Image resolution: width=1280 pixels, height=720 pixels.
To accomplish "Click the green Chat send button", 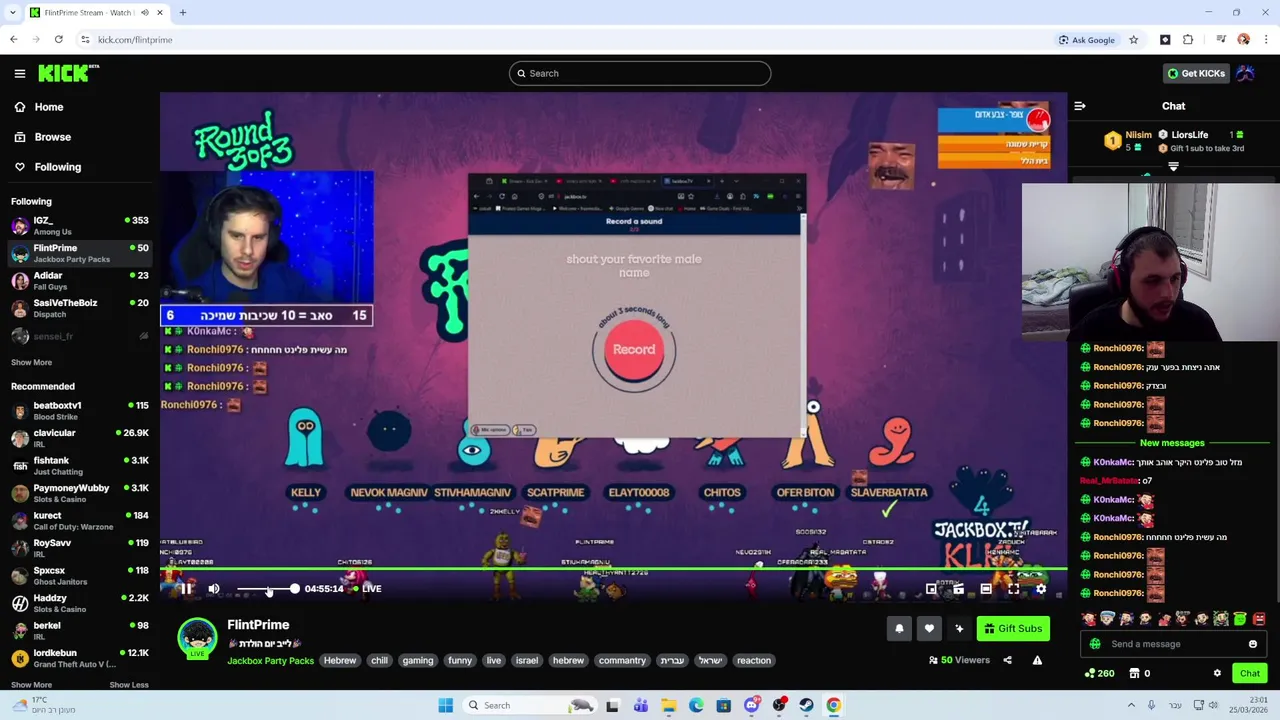I will (x=1250, y=673).
